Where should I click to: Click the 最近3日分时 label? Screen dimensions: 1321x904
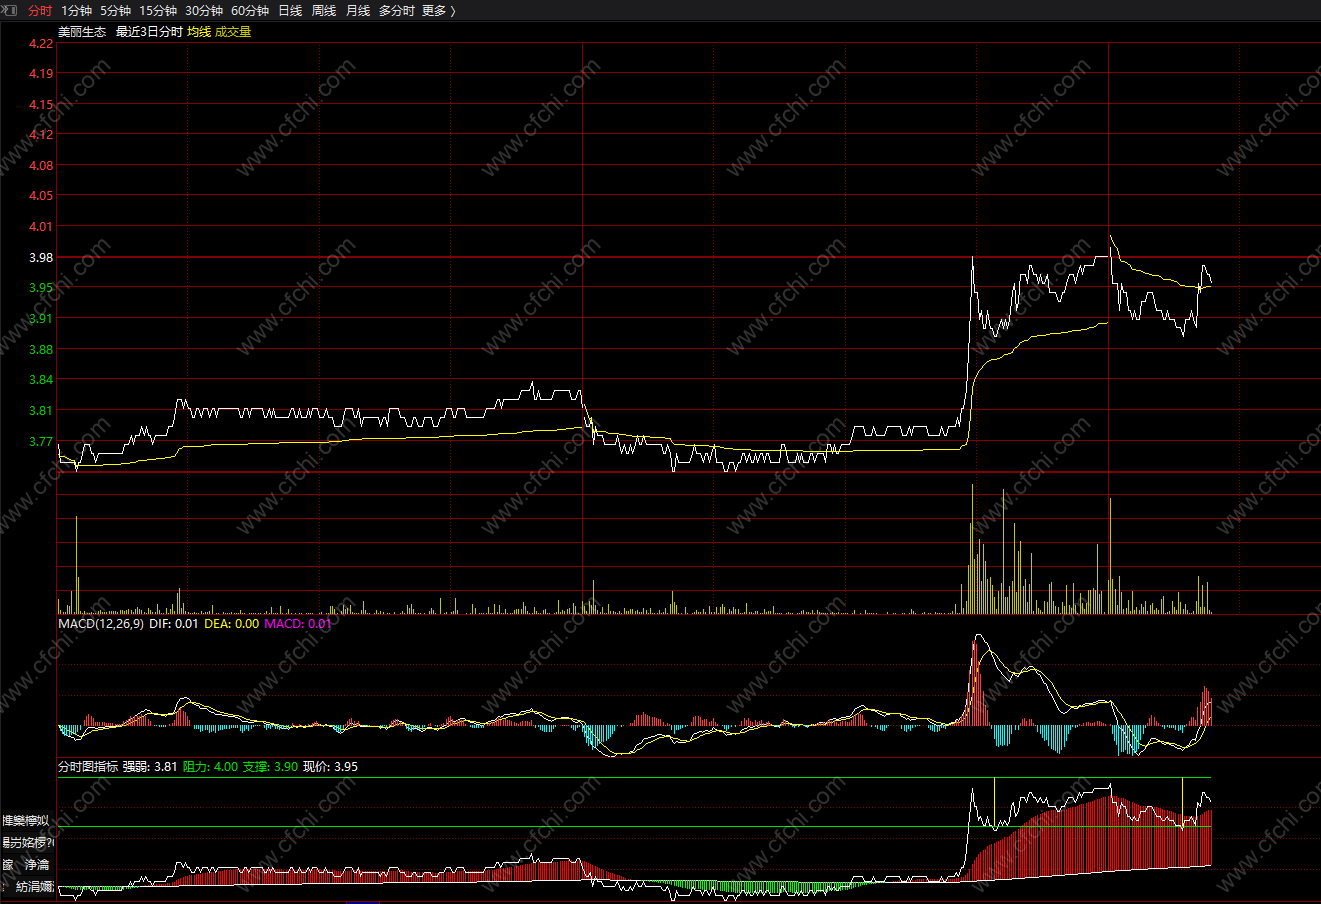[149, 32]
